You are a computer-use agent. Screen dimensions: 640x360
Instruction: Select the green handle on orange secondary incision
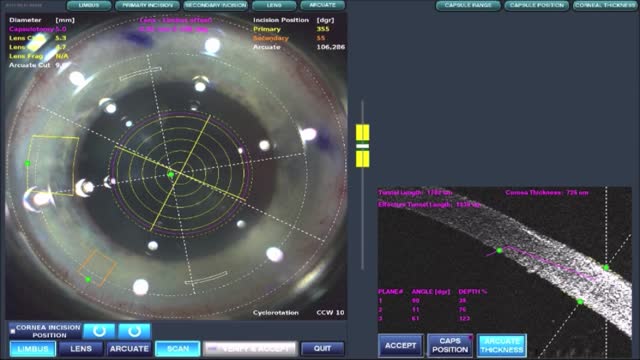88,280
